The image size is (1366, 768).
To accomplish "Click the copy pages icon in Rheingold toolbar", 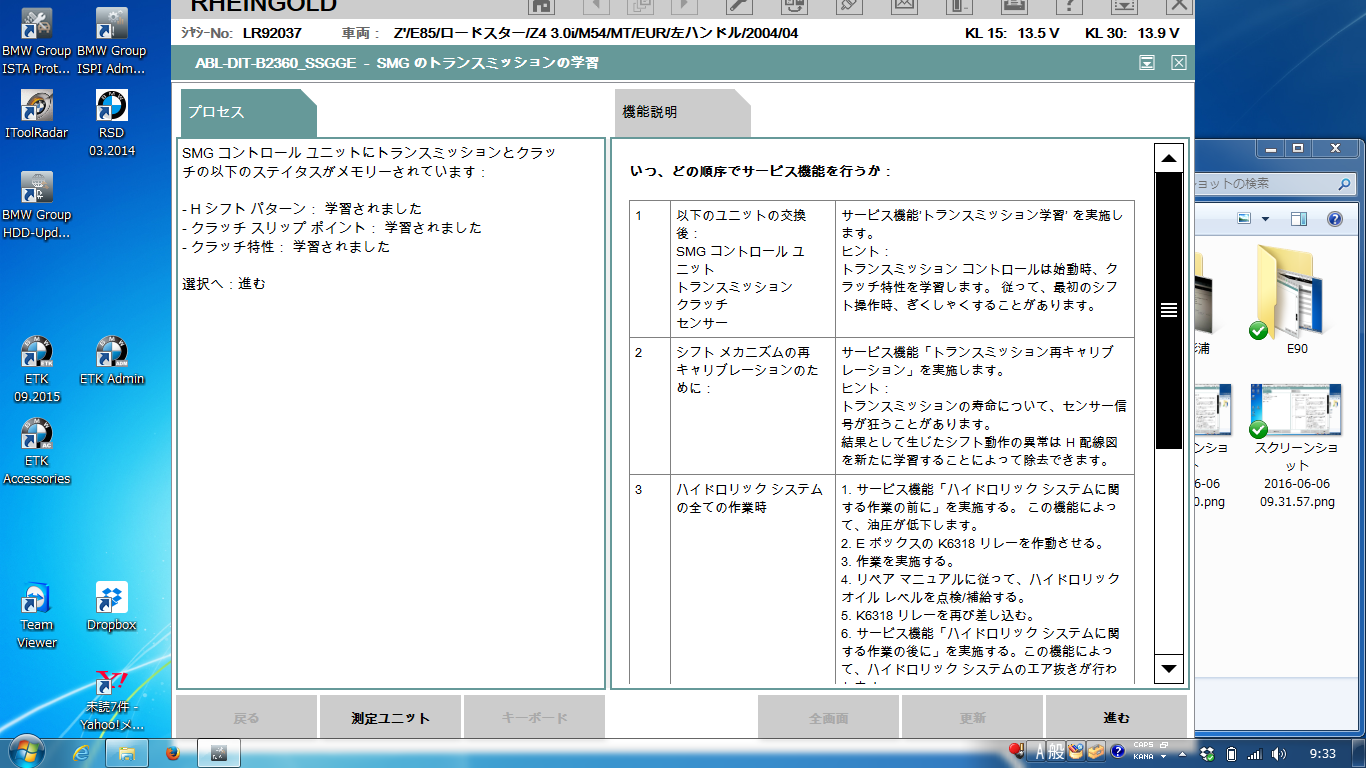I will coord(640,7).
